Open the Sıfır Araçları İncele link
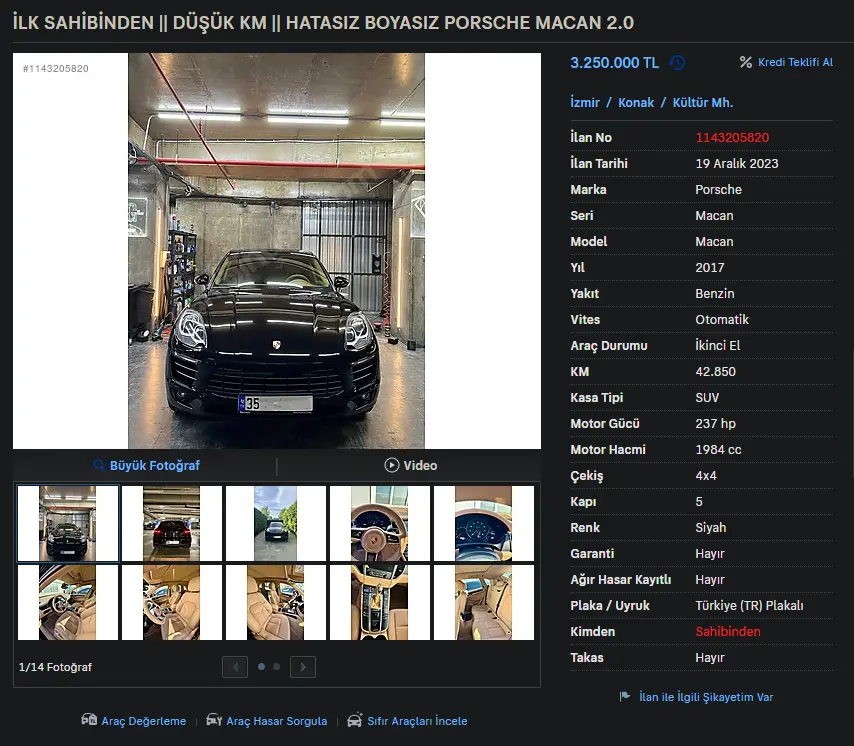The image size is (854, 746). pyautogui.click(x=417, y=721)
